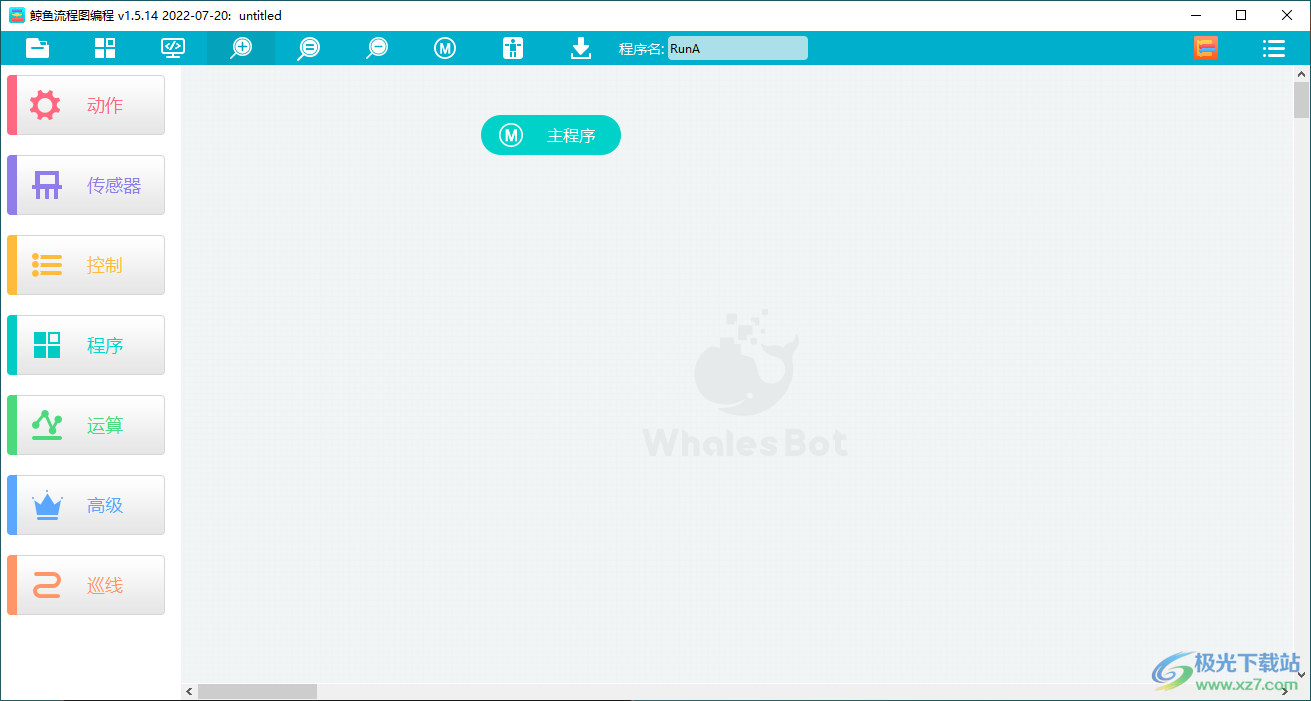This screenshot has height=701, width=1311.
Task: Open the code view monitor icon
Action: click(x=173, y=48)
